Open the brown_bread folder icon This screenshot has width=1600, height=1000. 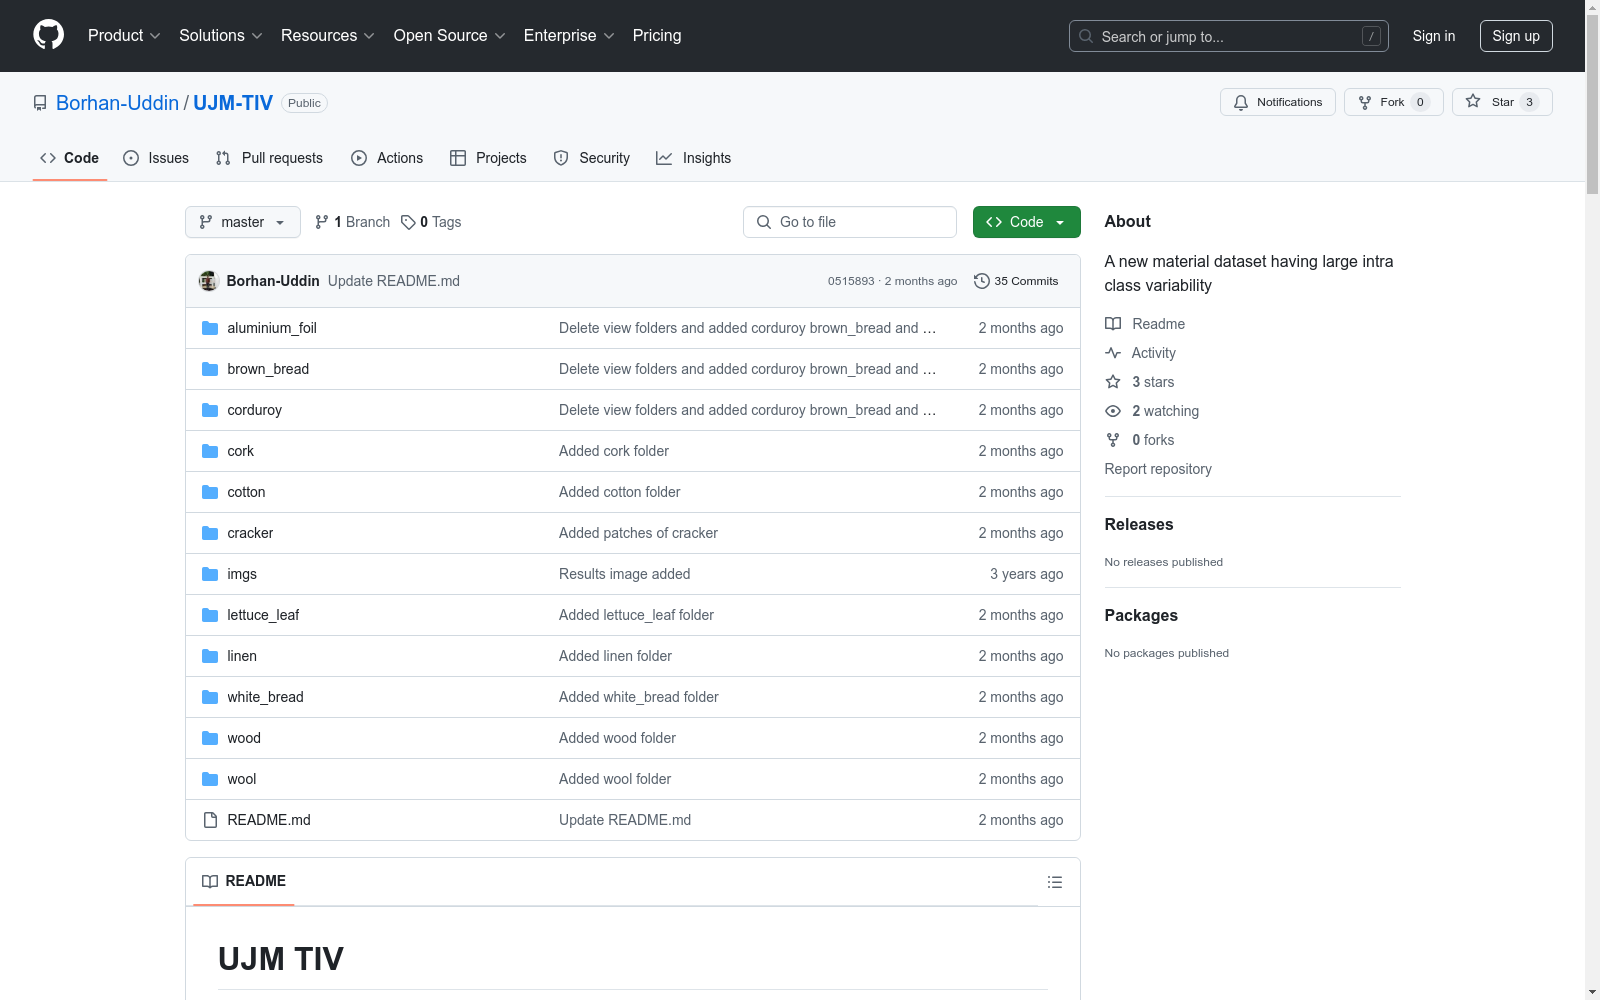210,369
